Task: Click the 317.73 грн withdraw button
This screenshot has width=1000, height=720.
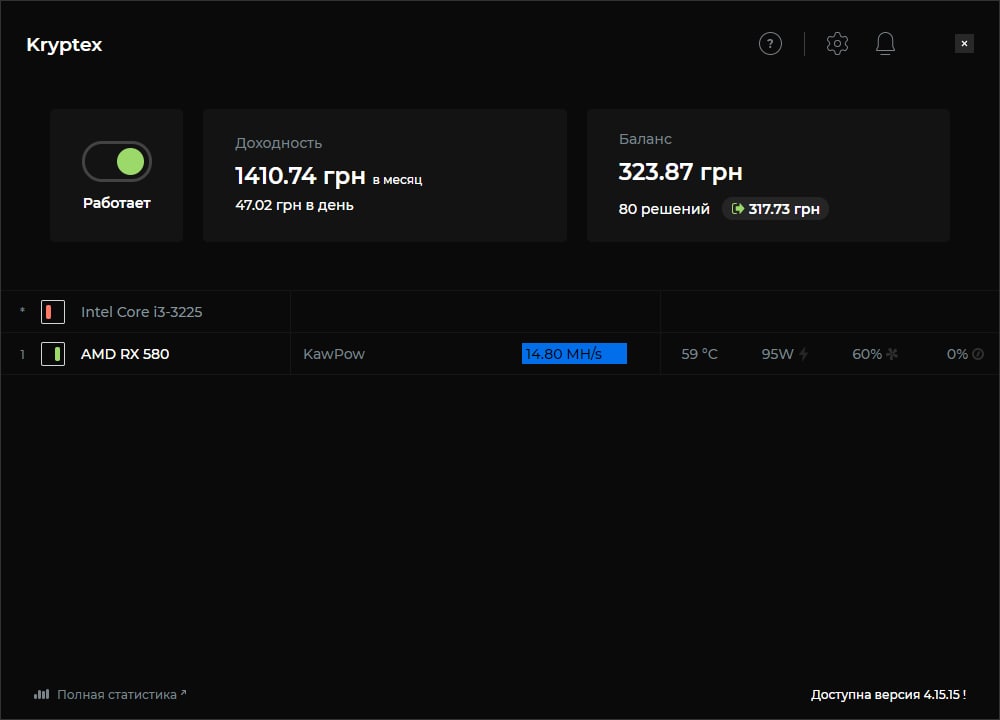Action: pyautogui.click(x=775, y=209)
